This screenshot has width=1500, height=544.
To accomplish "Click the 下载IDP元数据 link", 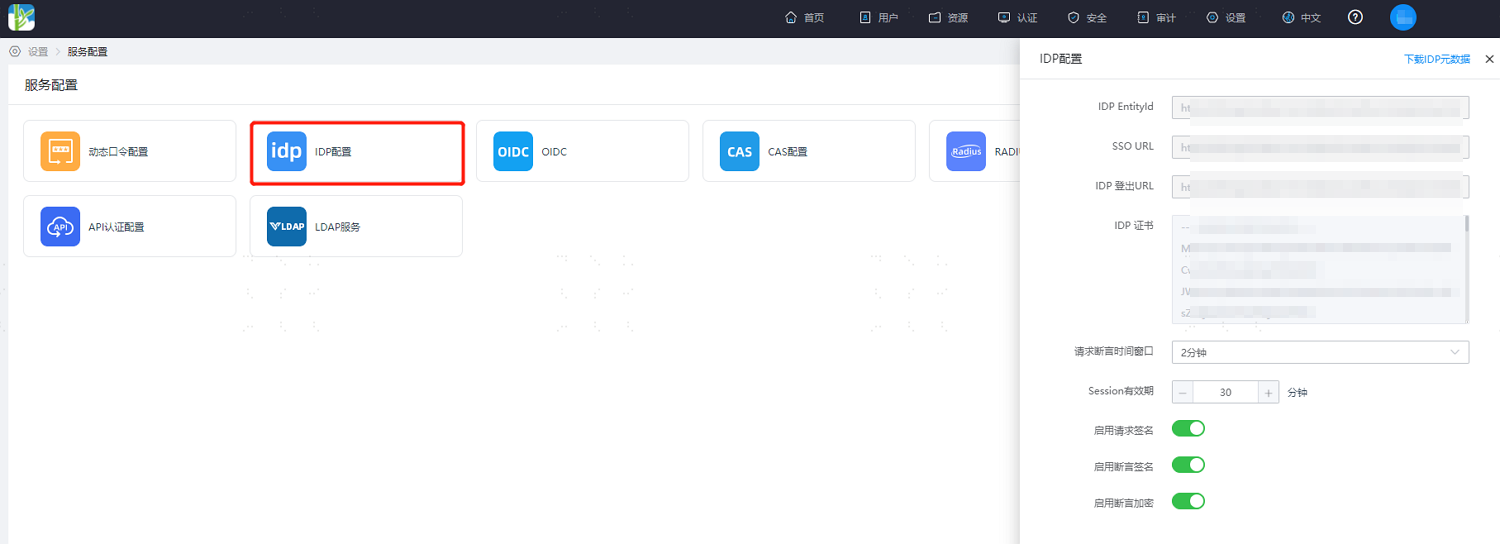I will (x=1437, y=59).
